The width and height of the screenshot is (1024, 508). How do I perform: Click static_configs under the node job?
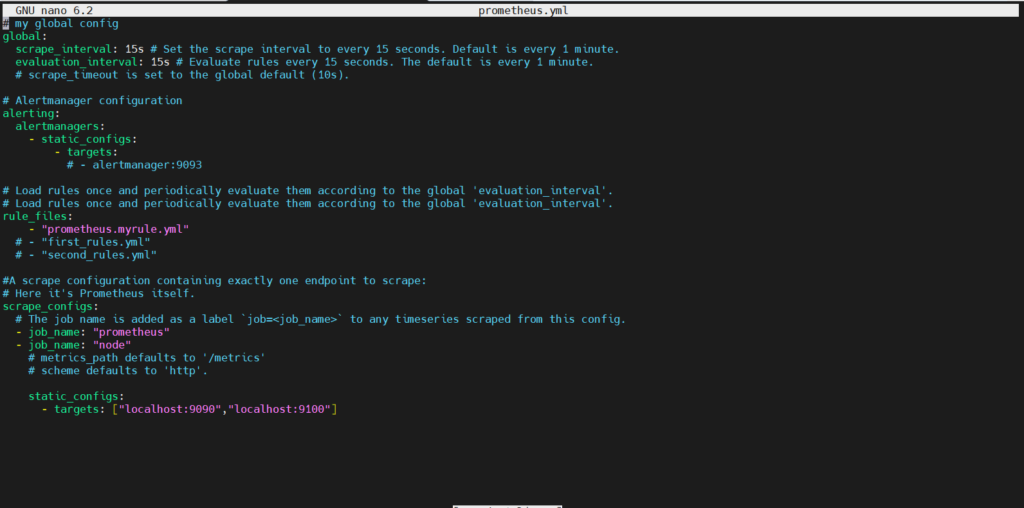point(76,396)
